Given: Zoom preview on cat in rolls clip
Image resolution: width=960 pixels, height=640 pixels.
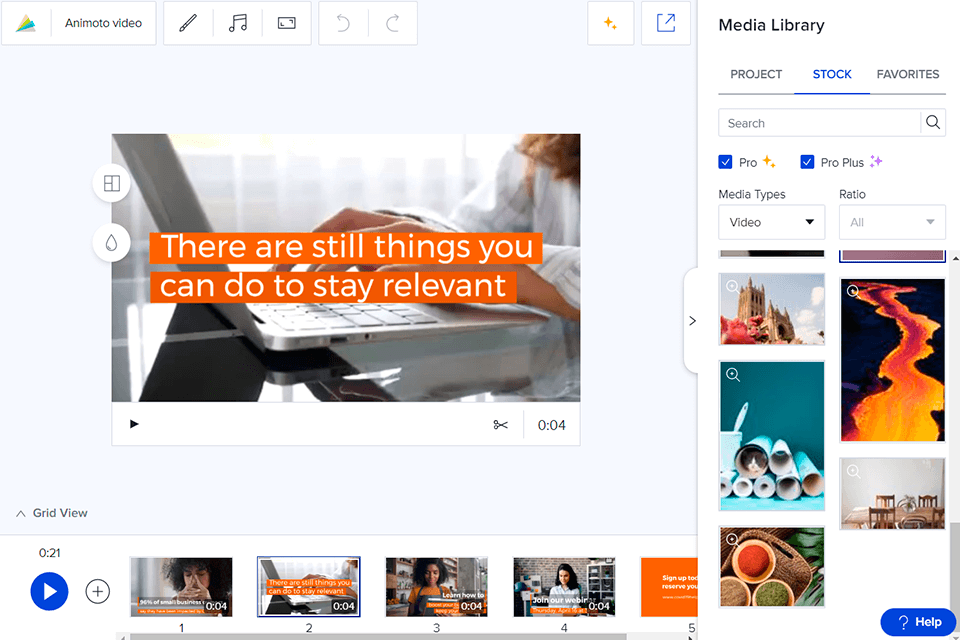Looking at the screenshot, I should pos(733,375).
